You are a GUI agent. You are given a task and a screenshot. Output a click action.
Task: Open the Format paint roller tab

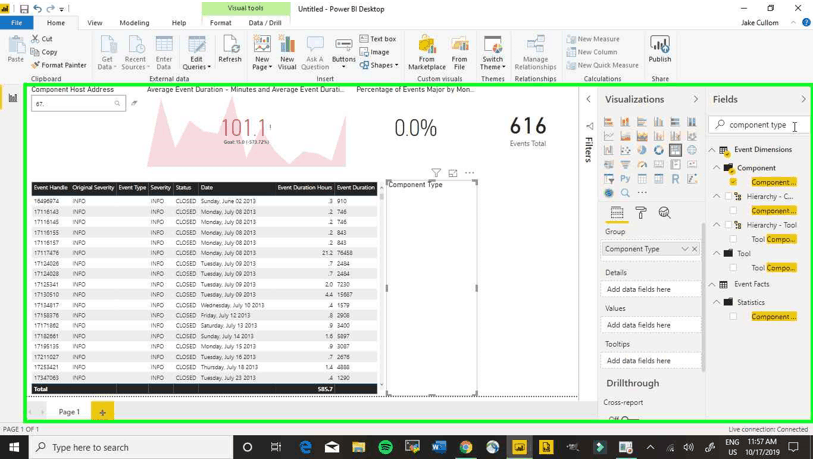[641, 213]
